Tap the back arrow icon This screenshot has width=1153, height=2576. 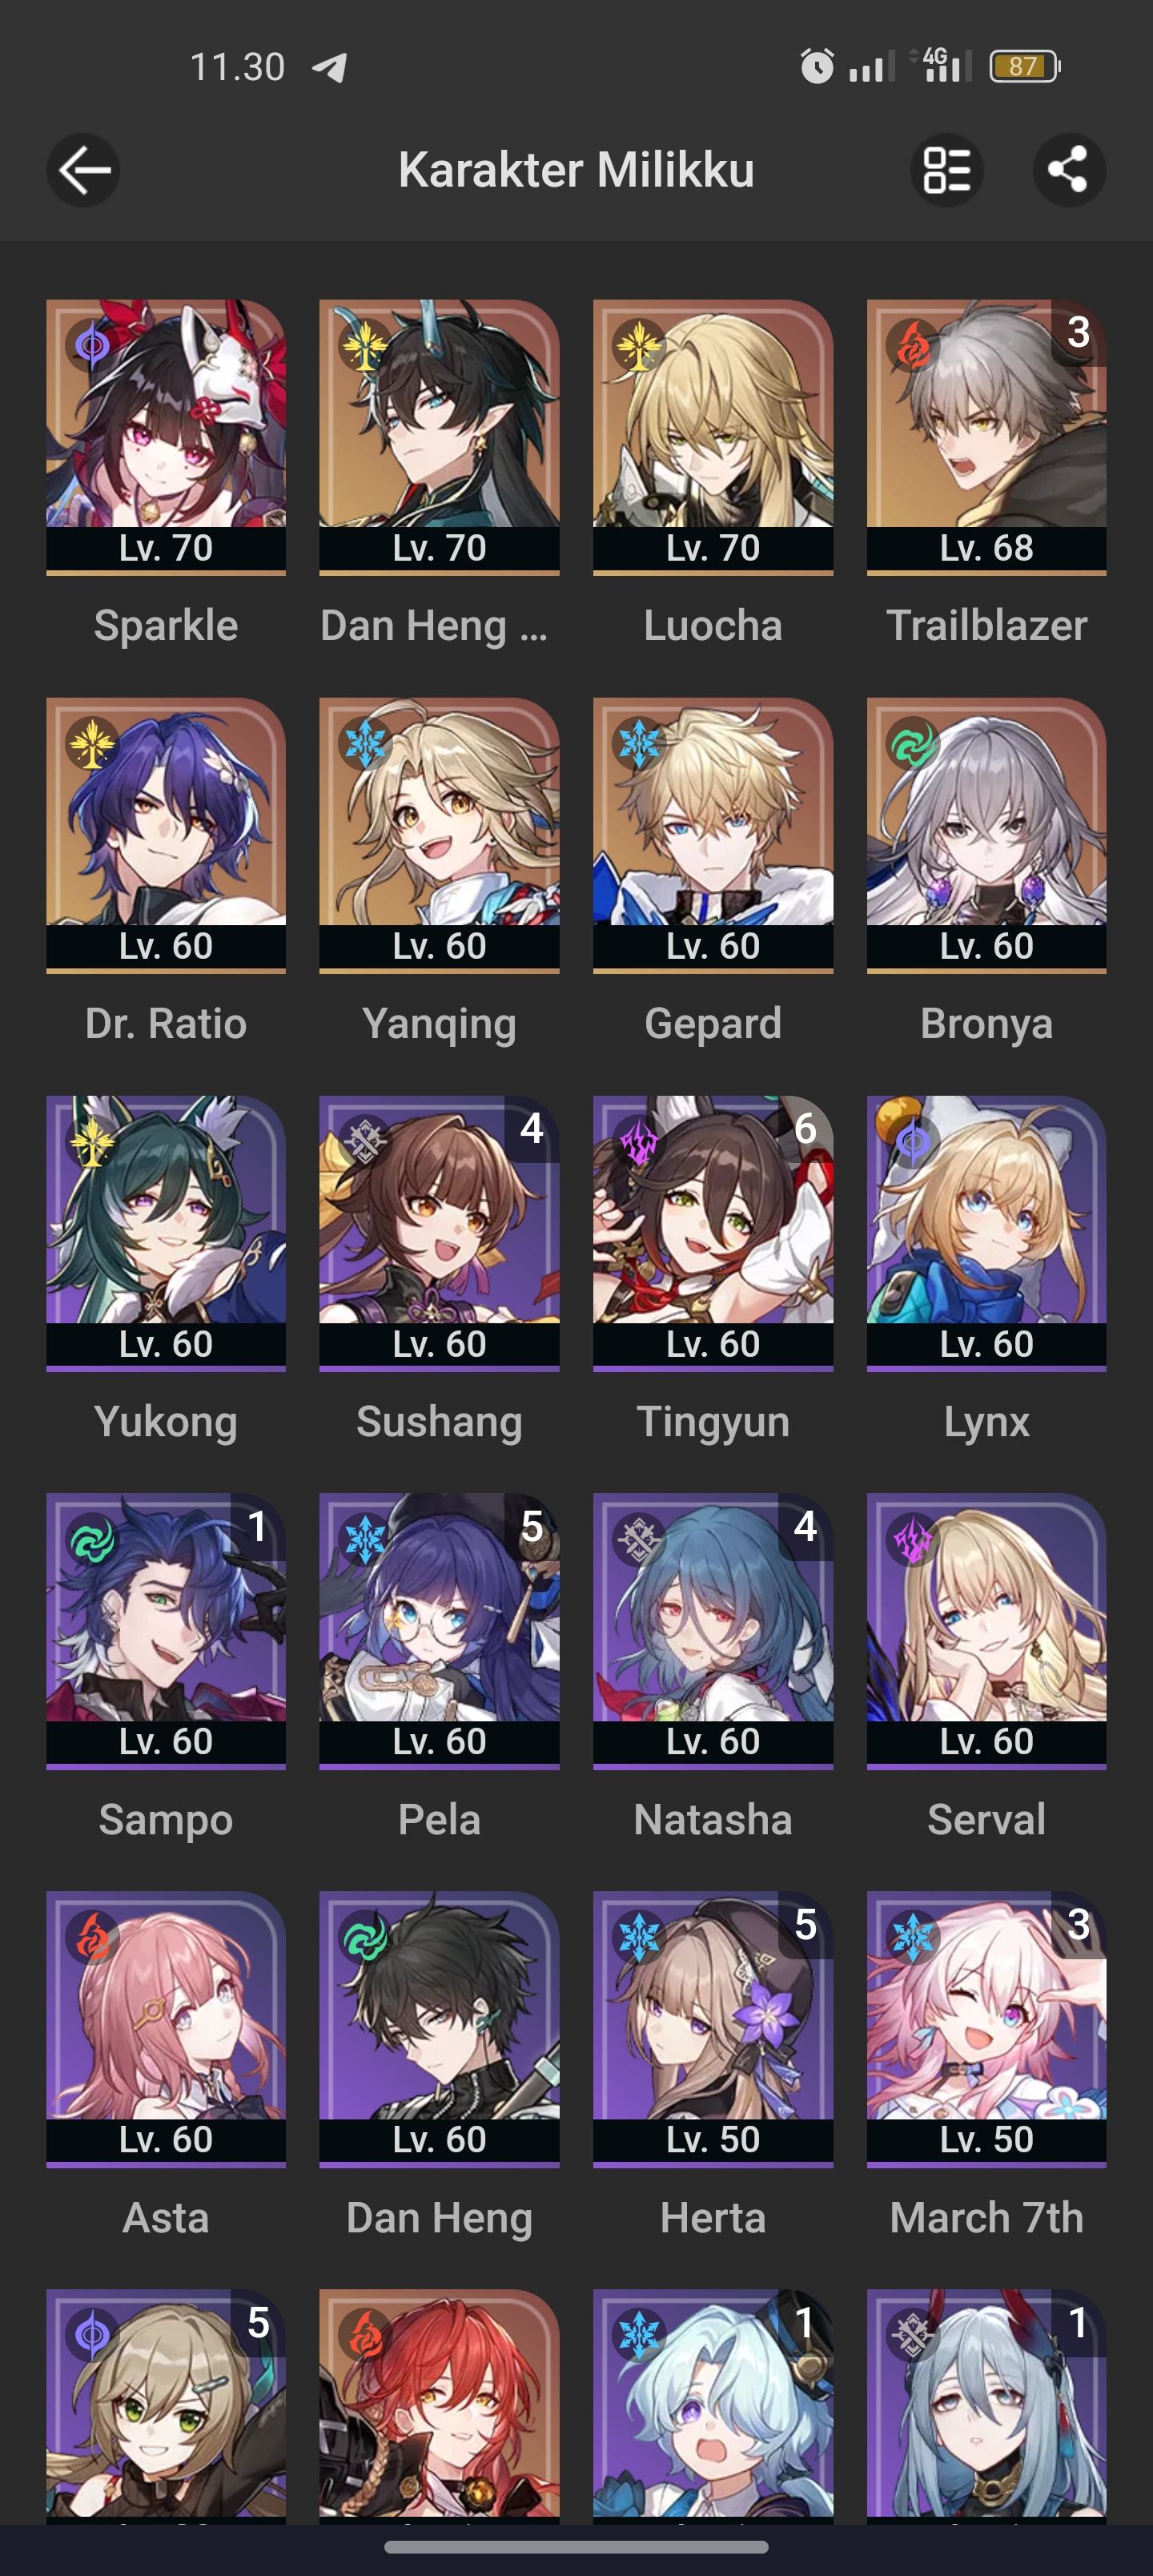83,170
